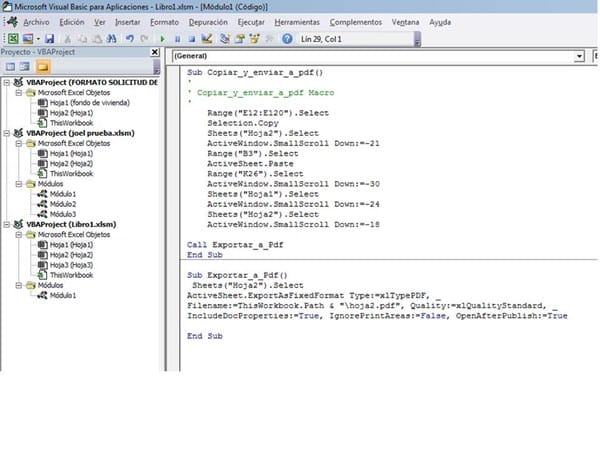Viewport: 600px width, 450px height.
Task: Click the View Object icon in Project panel
Action: 24,66
